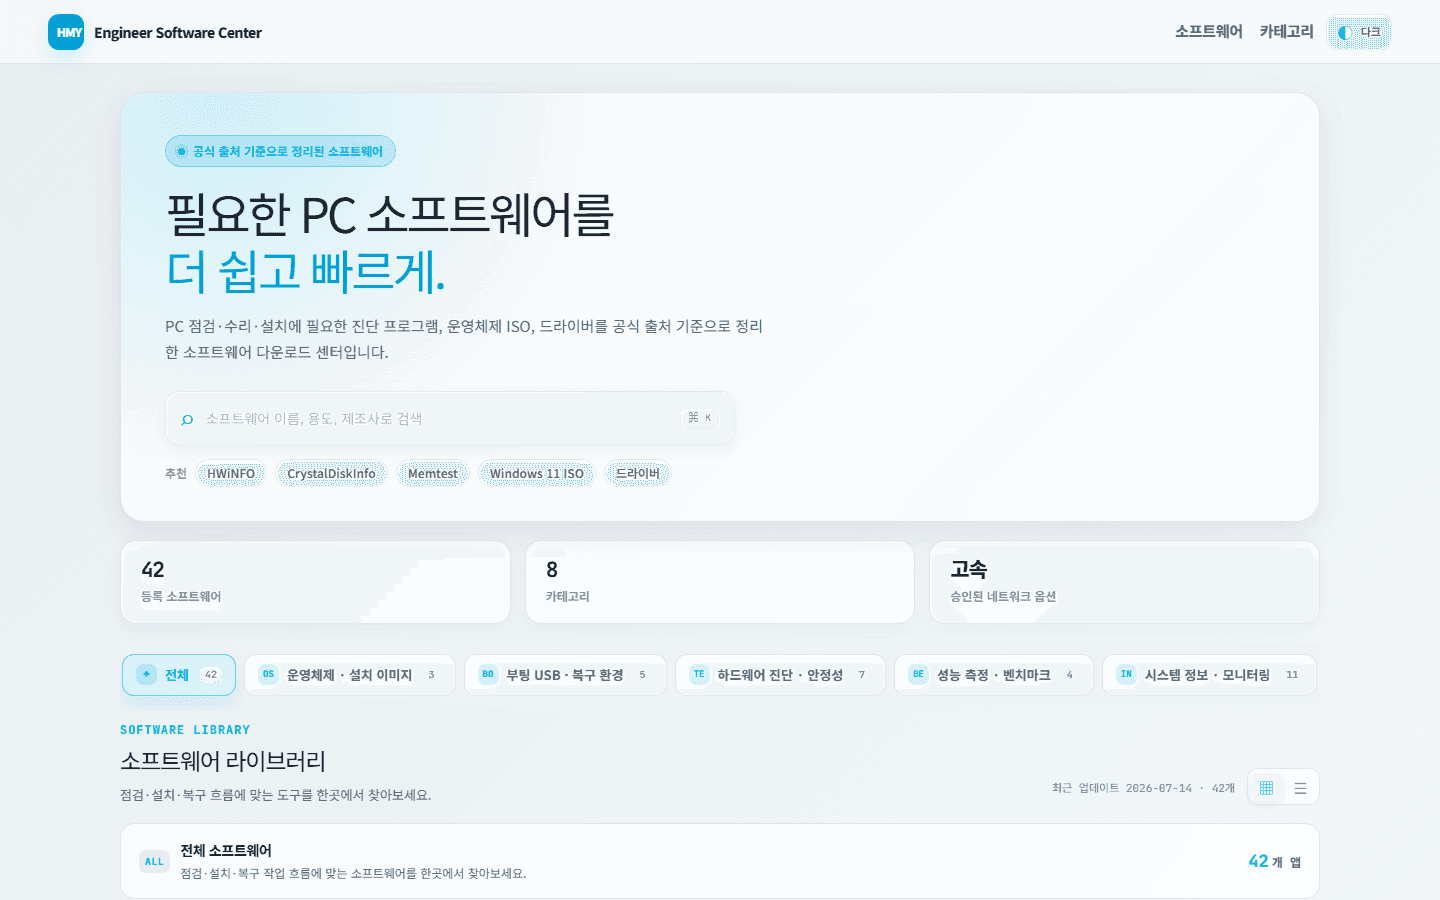1440x900 pixels.
Task: Click the half-moon theme icon
Action: tap(1345, 33)
